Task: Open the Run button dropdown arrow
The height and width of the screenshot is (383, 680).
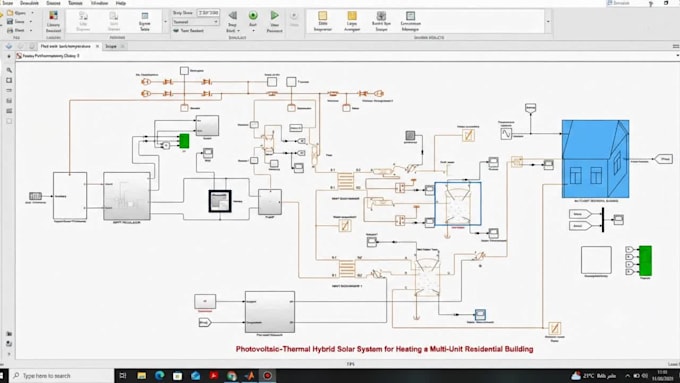Action: click(x=253, y=31)
